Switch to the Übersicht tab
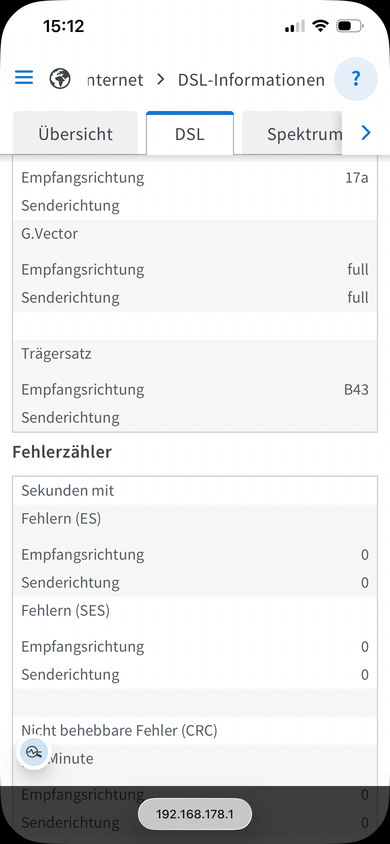The image size is (390, 844). click(x=75, y=133)
